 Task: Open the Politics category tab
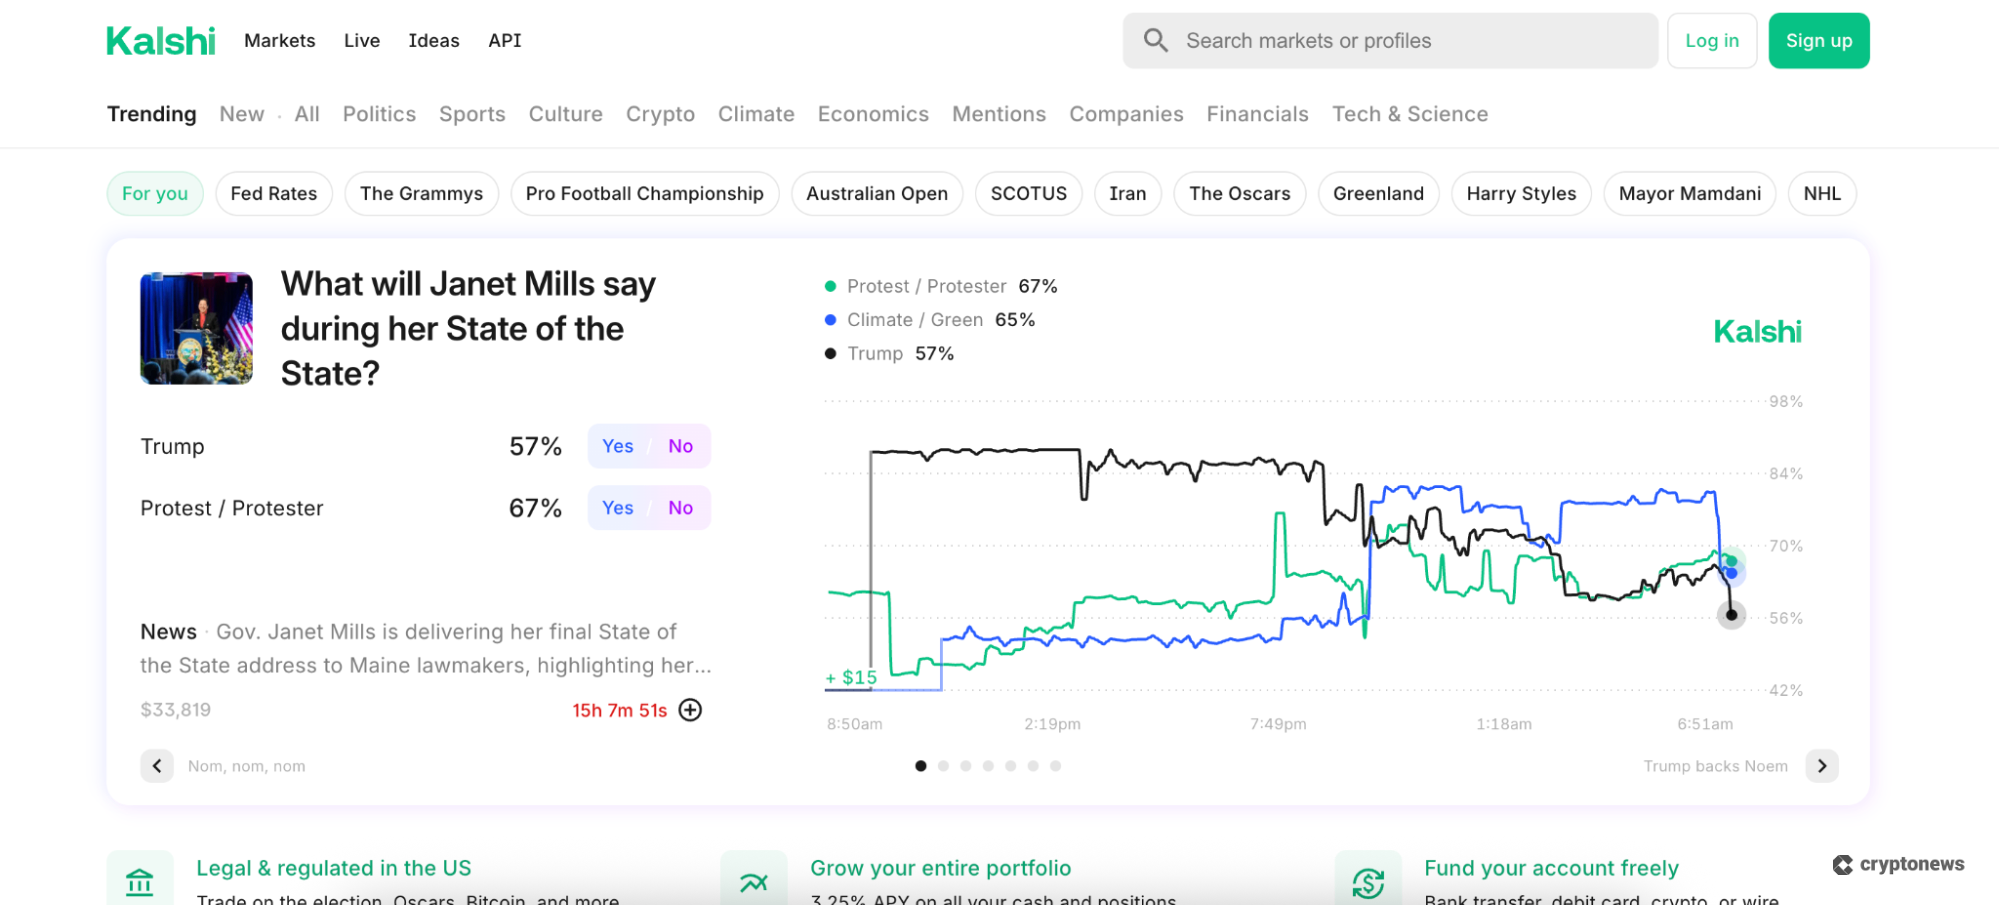[x=379, y=114]
